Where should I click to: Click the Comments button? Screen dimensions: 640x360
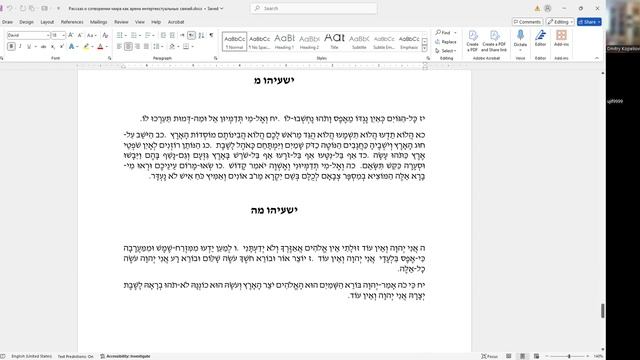pyautogui.click(x=527, y=22)
